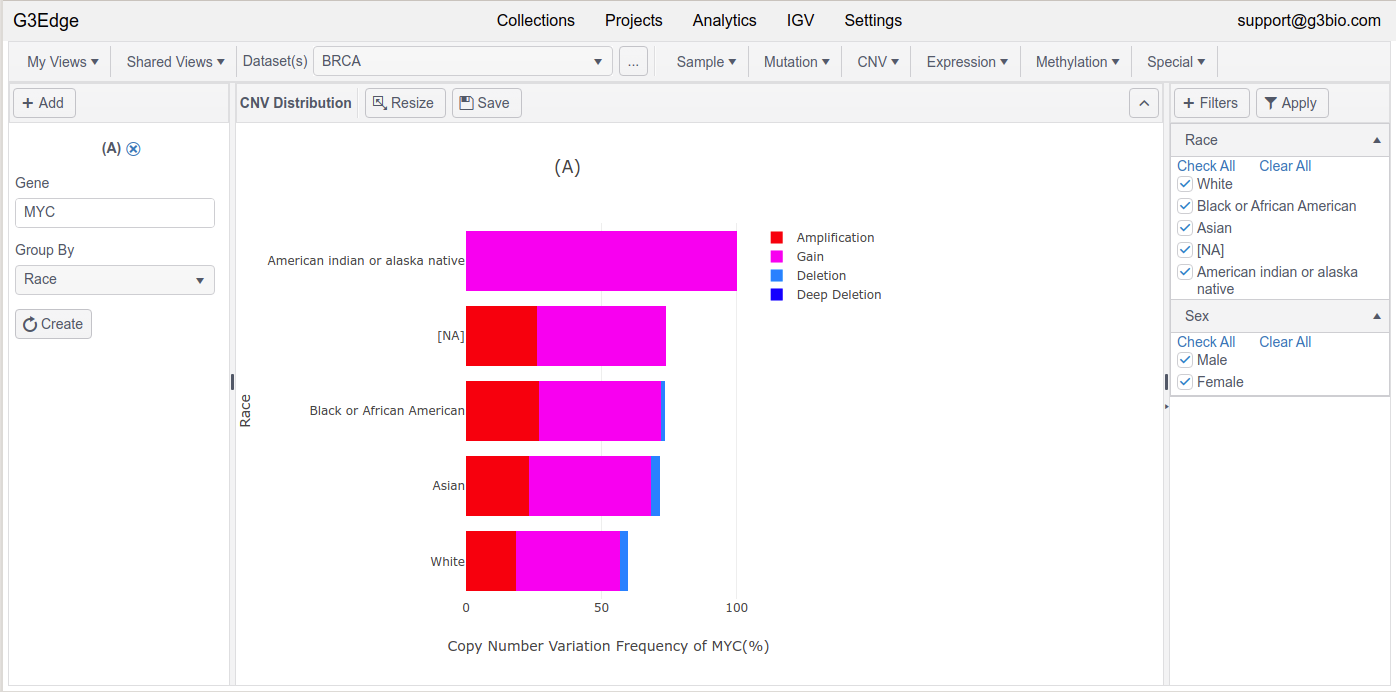Click the Gene input field containing MYC
Viewport: 1396px width, 692px height.
click(115, 213)
